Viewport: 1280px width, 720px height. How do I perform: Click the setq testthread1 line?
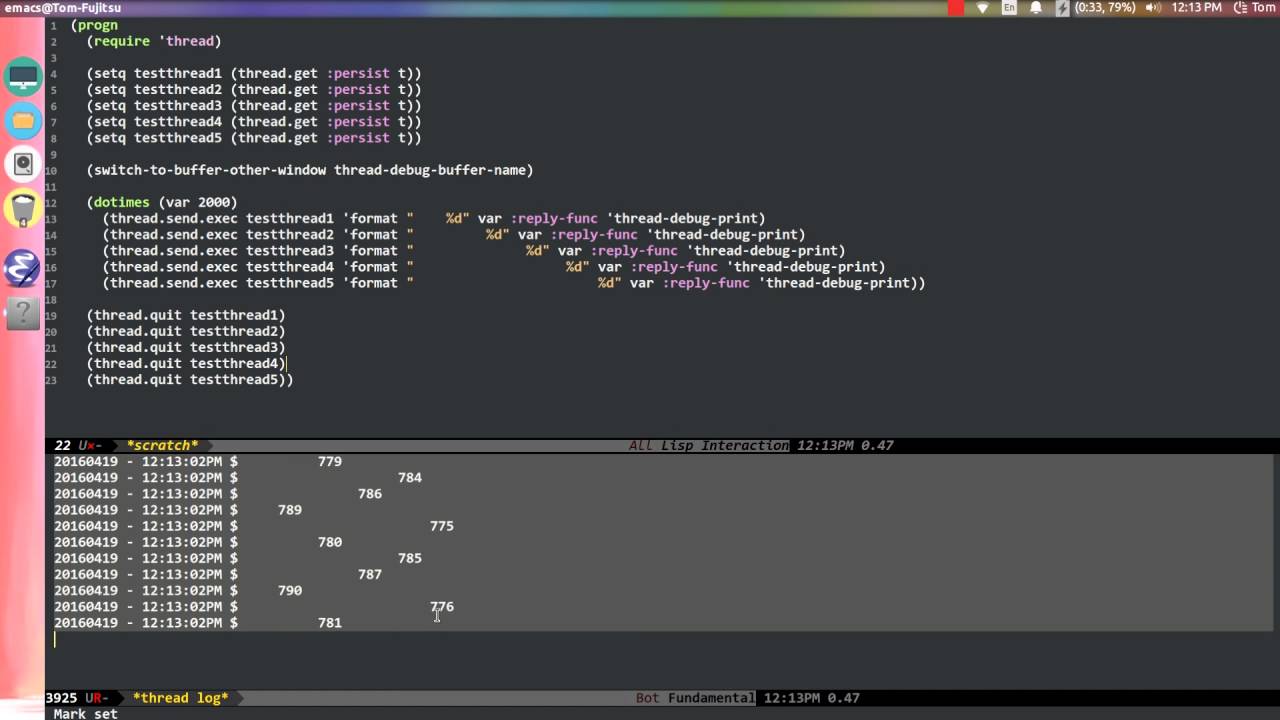click(x=254, y=73)
